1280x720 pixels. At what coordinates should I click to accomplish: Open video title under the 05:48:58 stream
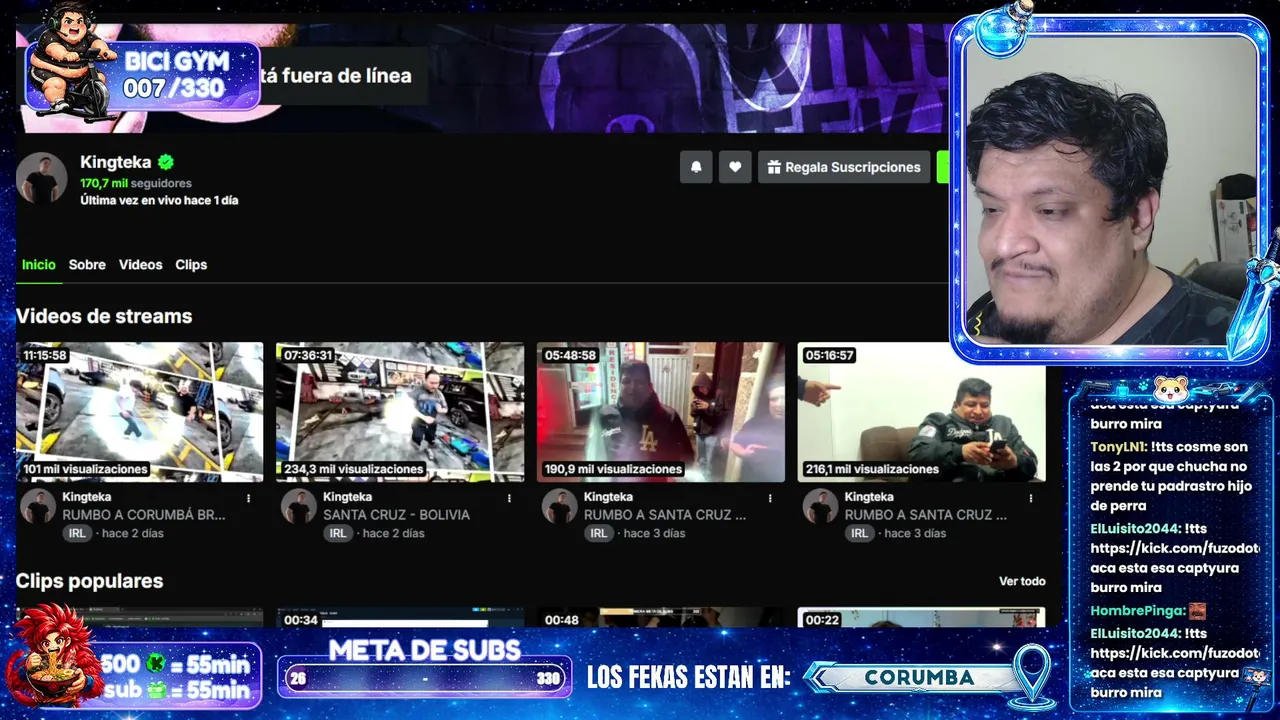[x=665, y=515]
